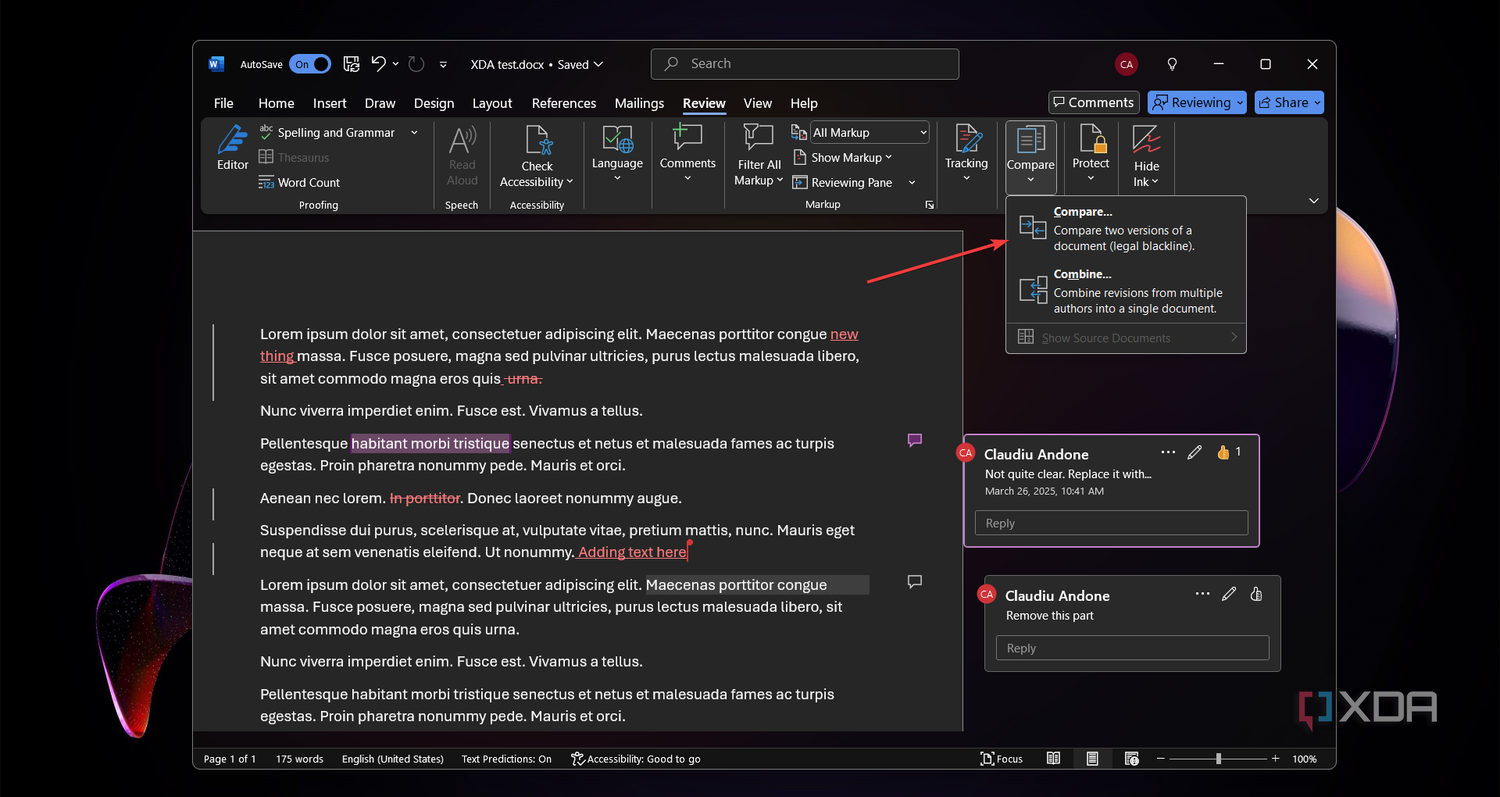Open Filter All Markup
1500x797 pixels.
(x=759, y=156)
